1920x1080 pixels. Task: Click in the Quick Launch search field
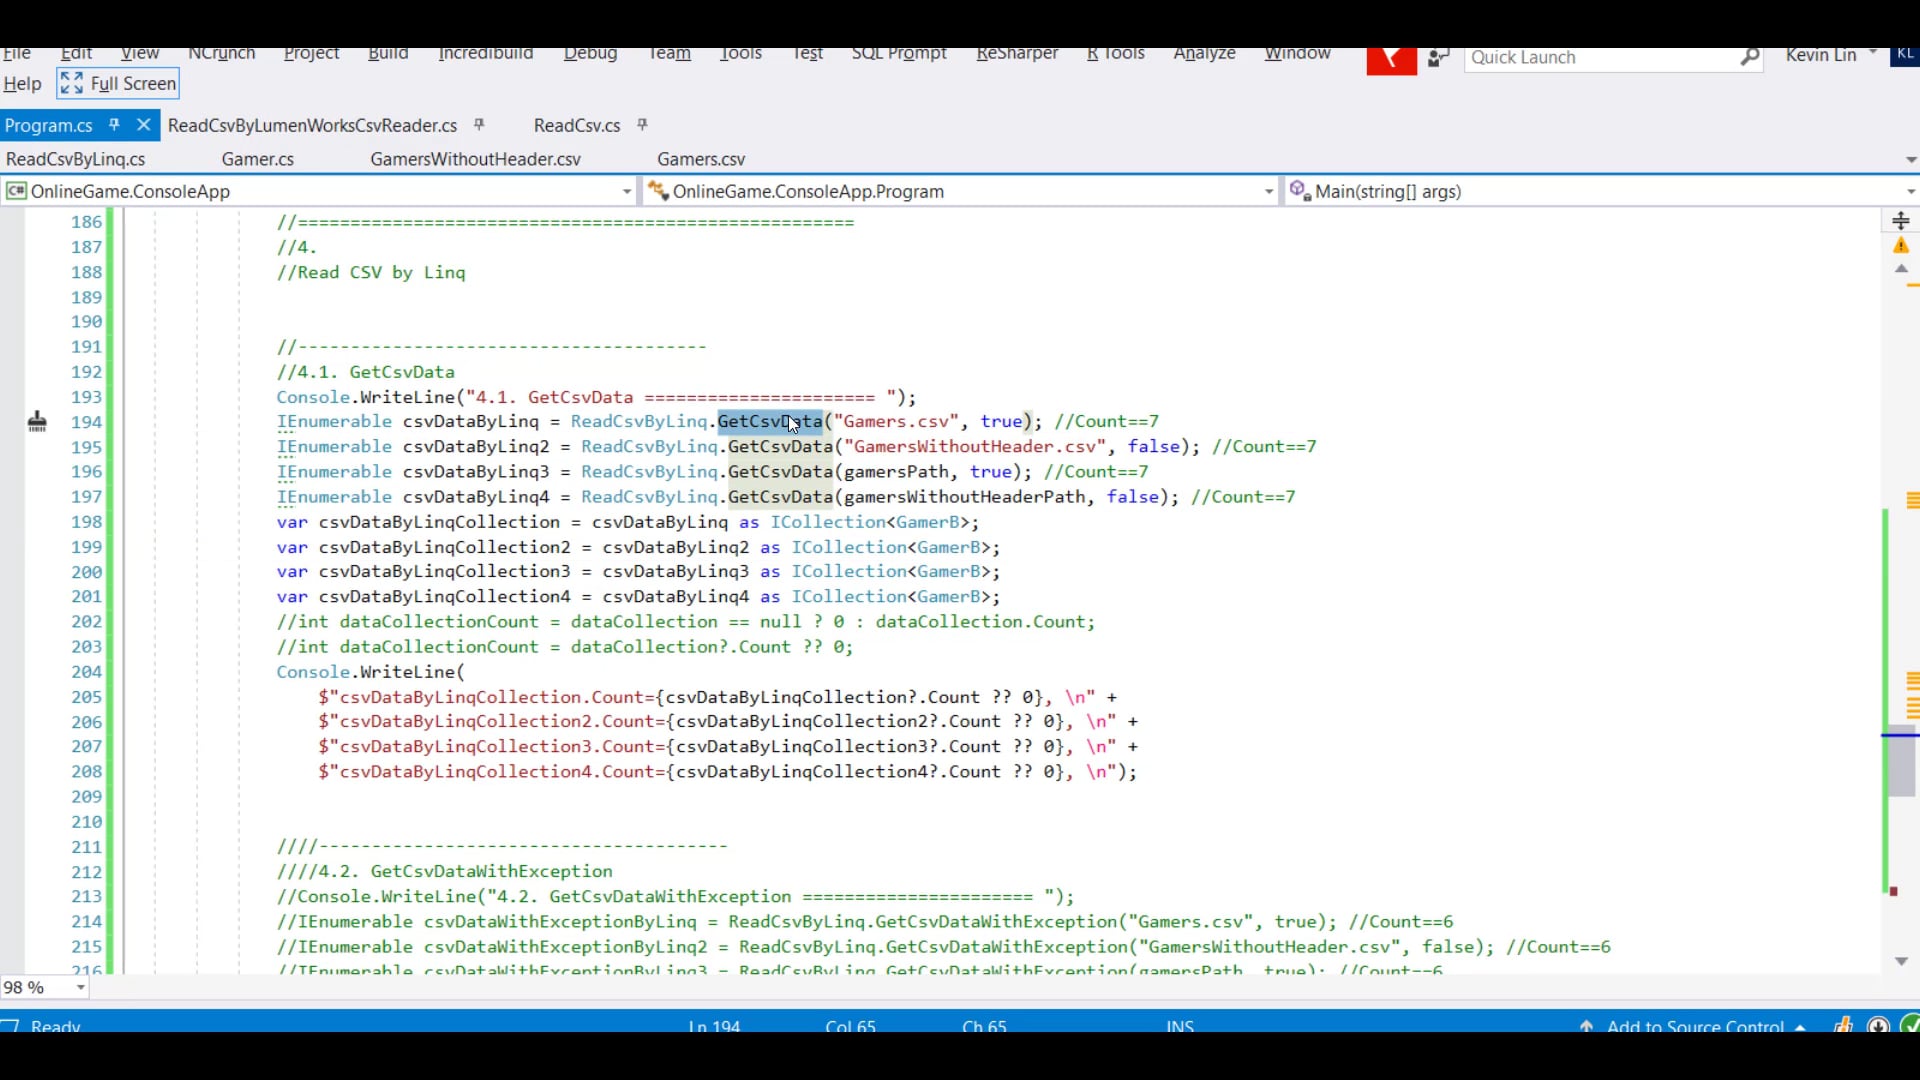click(x=1600, y=58)
